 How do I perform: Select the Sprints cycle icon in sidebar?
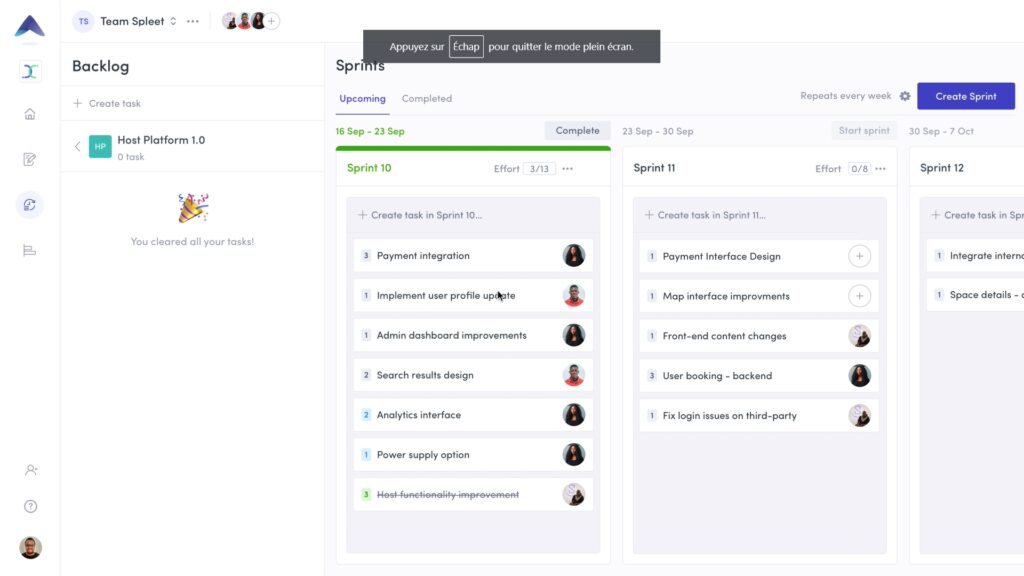[30, 205]
